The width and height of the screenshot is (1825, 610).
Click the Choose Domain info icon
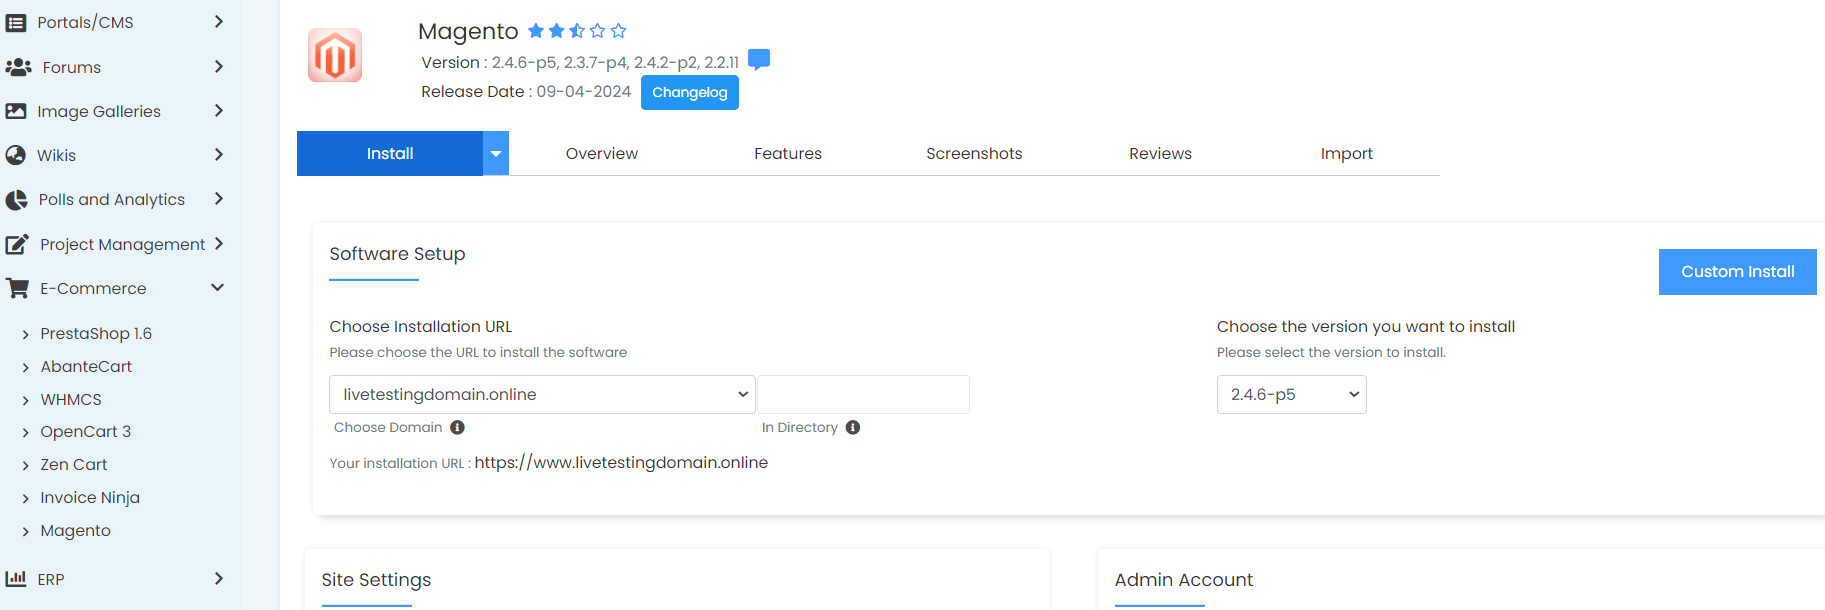(457, 427)
